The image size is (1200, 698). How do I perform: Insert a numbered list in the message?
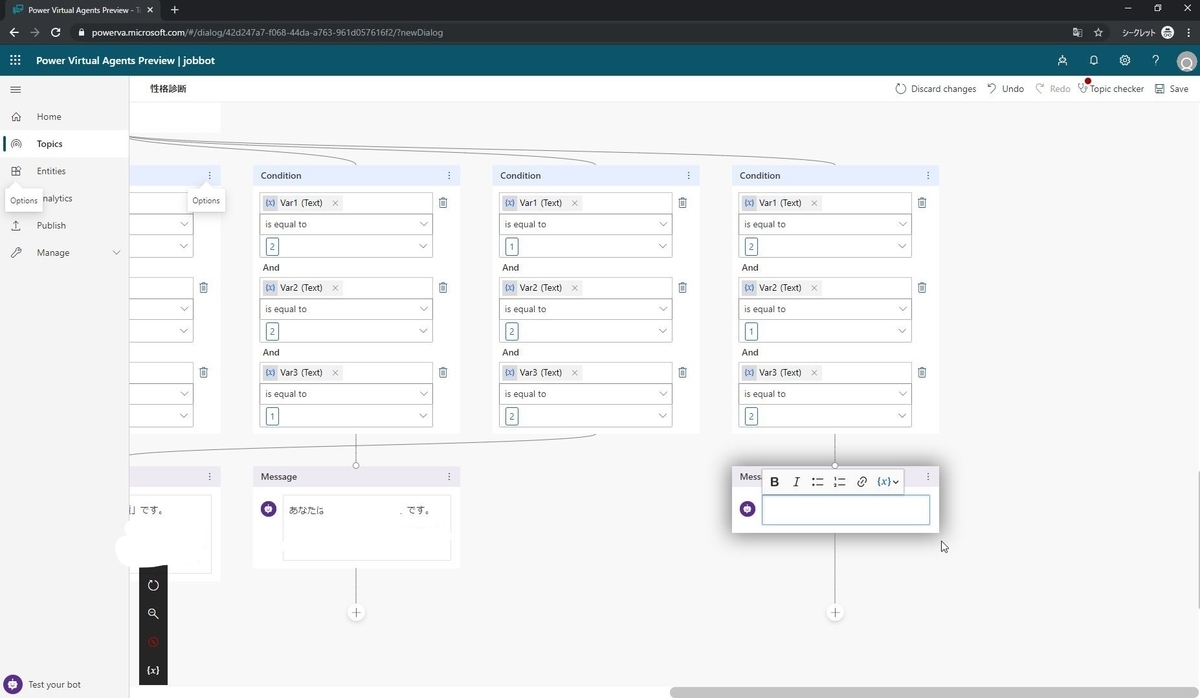(x=839, y=482)
